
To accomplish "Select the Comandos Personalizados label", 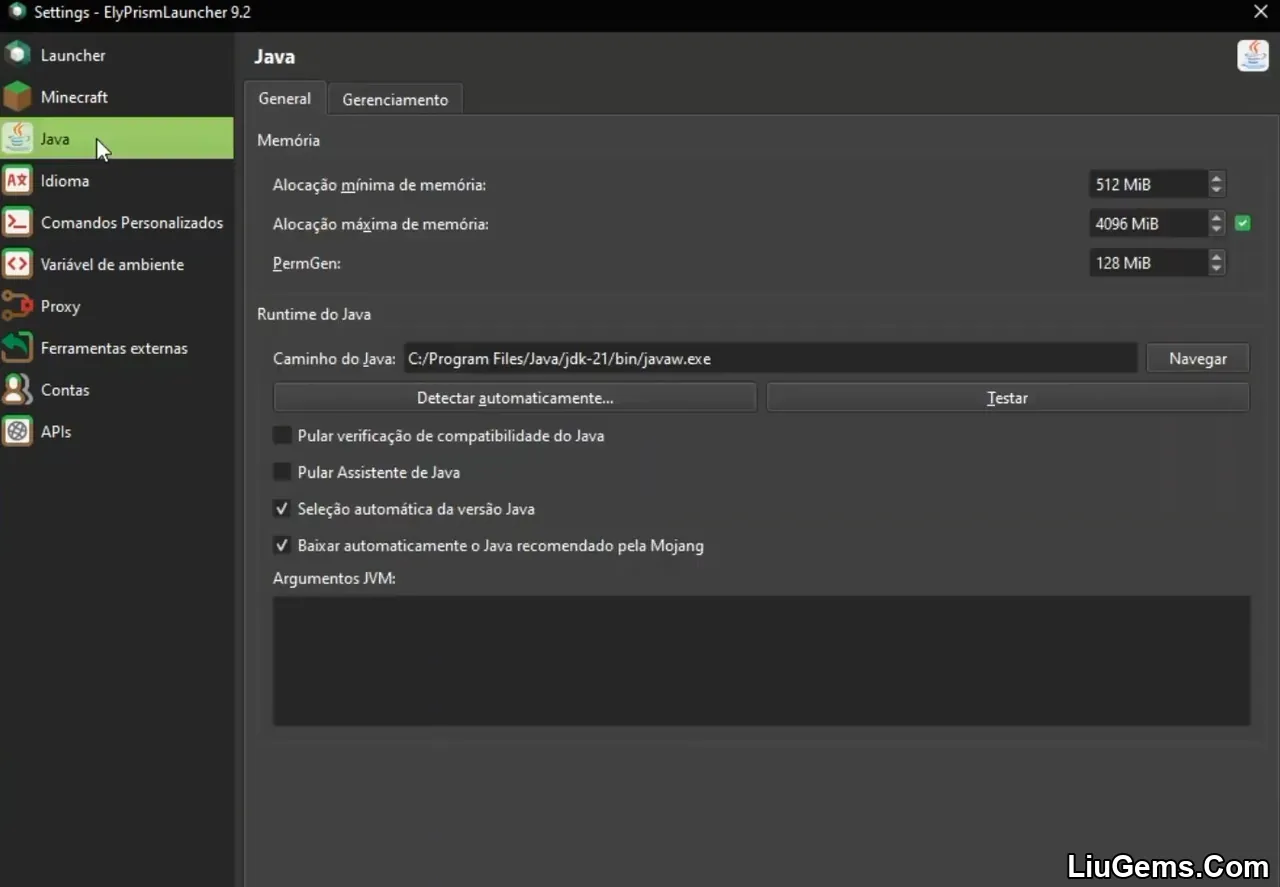I will pos(132,223).
